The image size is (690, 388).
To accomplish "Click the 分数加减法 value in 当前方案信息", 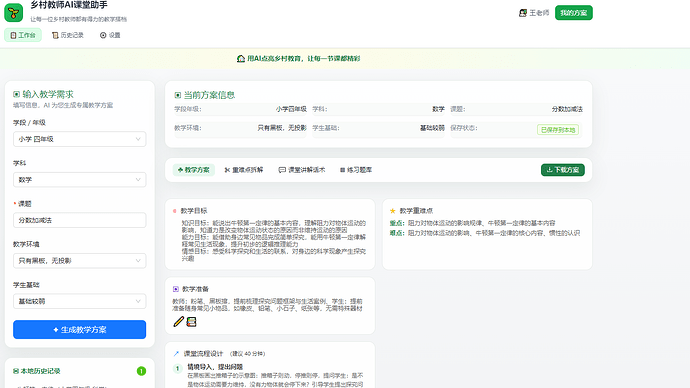I will (567, 109).
